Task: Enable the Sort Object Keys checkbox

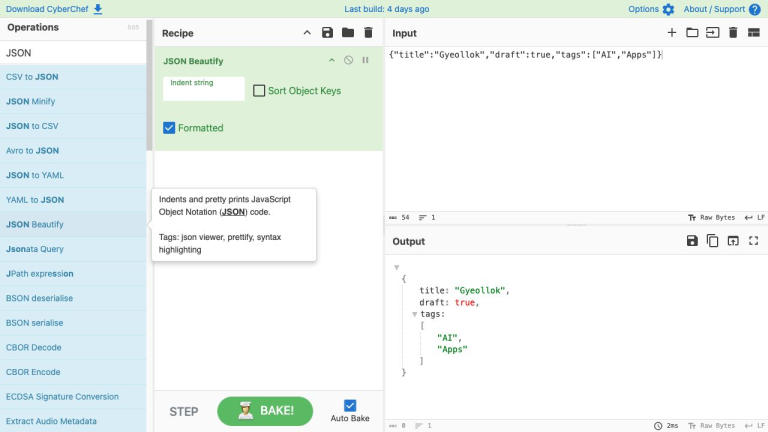Action: [259, 91]
